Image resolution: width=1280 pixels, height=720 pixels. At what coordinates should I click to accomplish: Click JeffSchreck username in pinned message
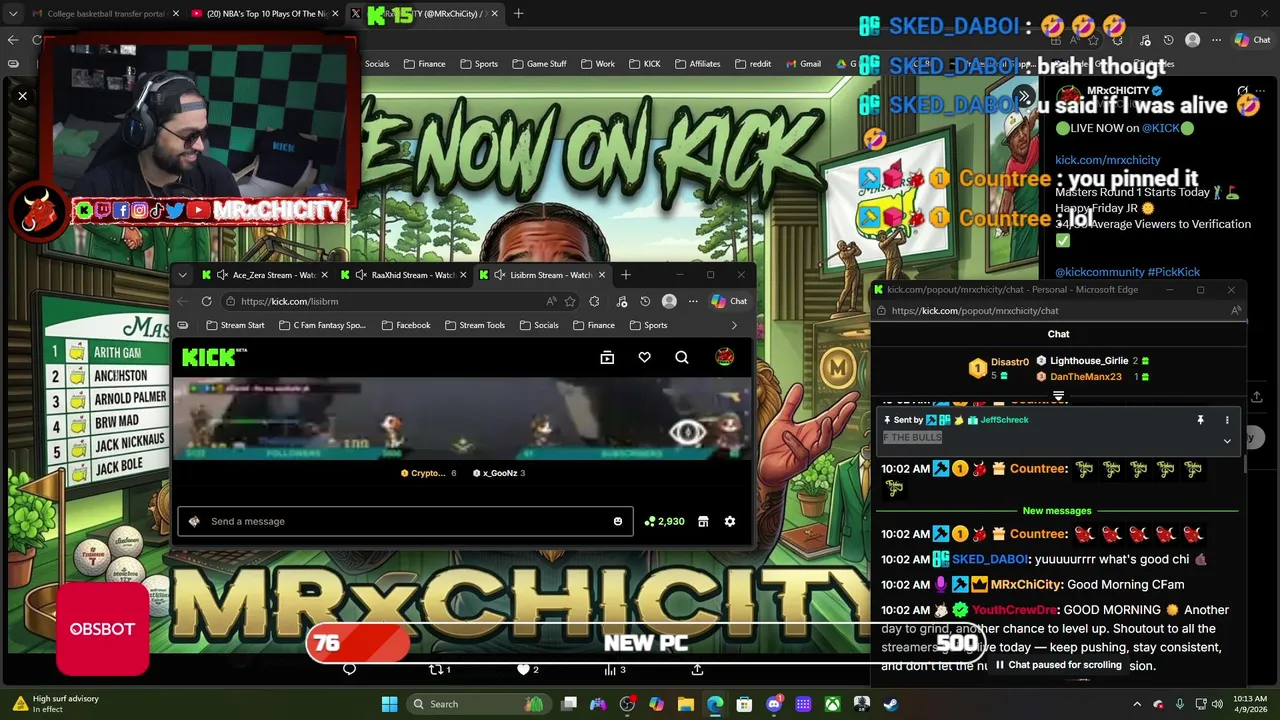coord(1004,420)
